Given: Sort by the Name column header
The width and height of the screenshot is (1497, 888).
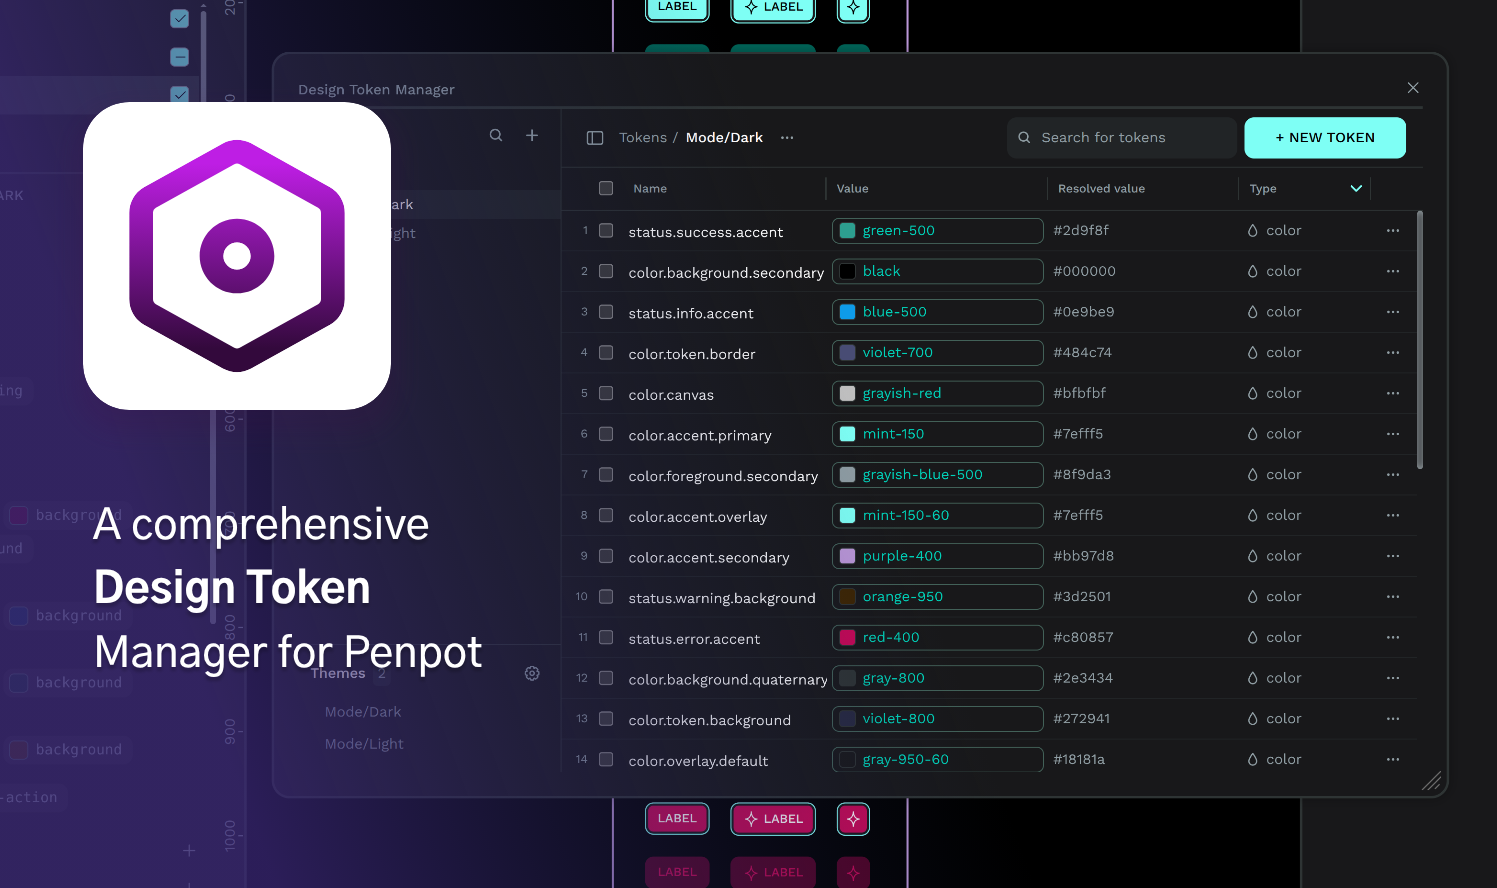Looking at the screenshot, I should (x=650, y=188).
